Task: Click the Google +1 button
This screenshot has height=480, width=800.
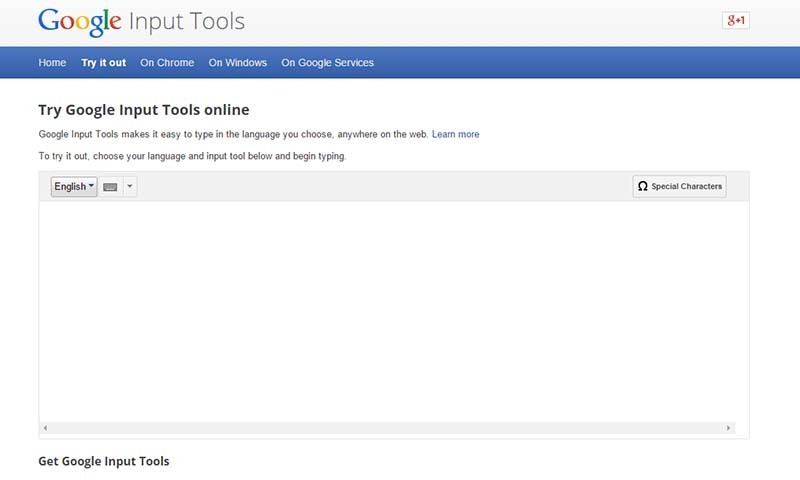Action: (x=736, y=20)
